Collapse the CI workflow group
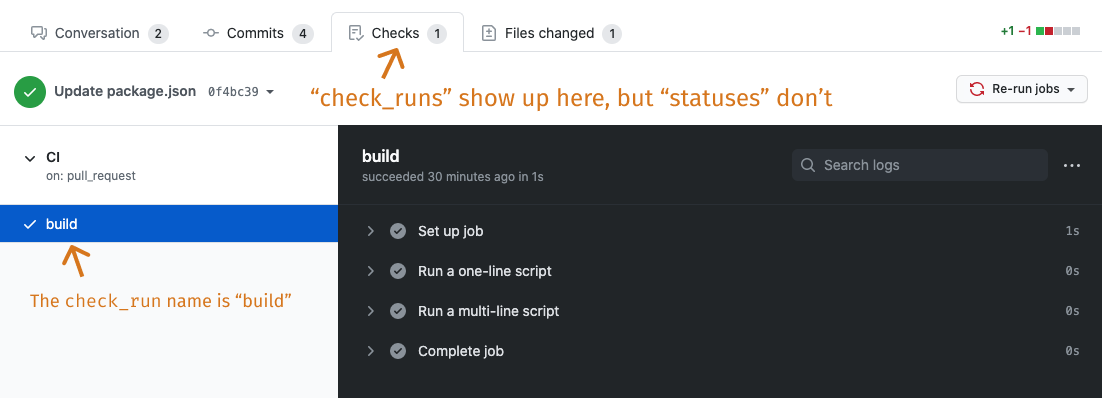The image size is (1102, 398). point(30,158)
